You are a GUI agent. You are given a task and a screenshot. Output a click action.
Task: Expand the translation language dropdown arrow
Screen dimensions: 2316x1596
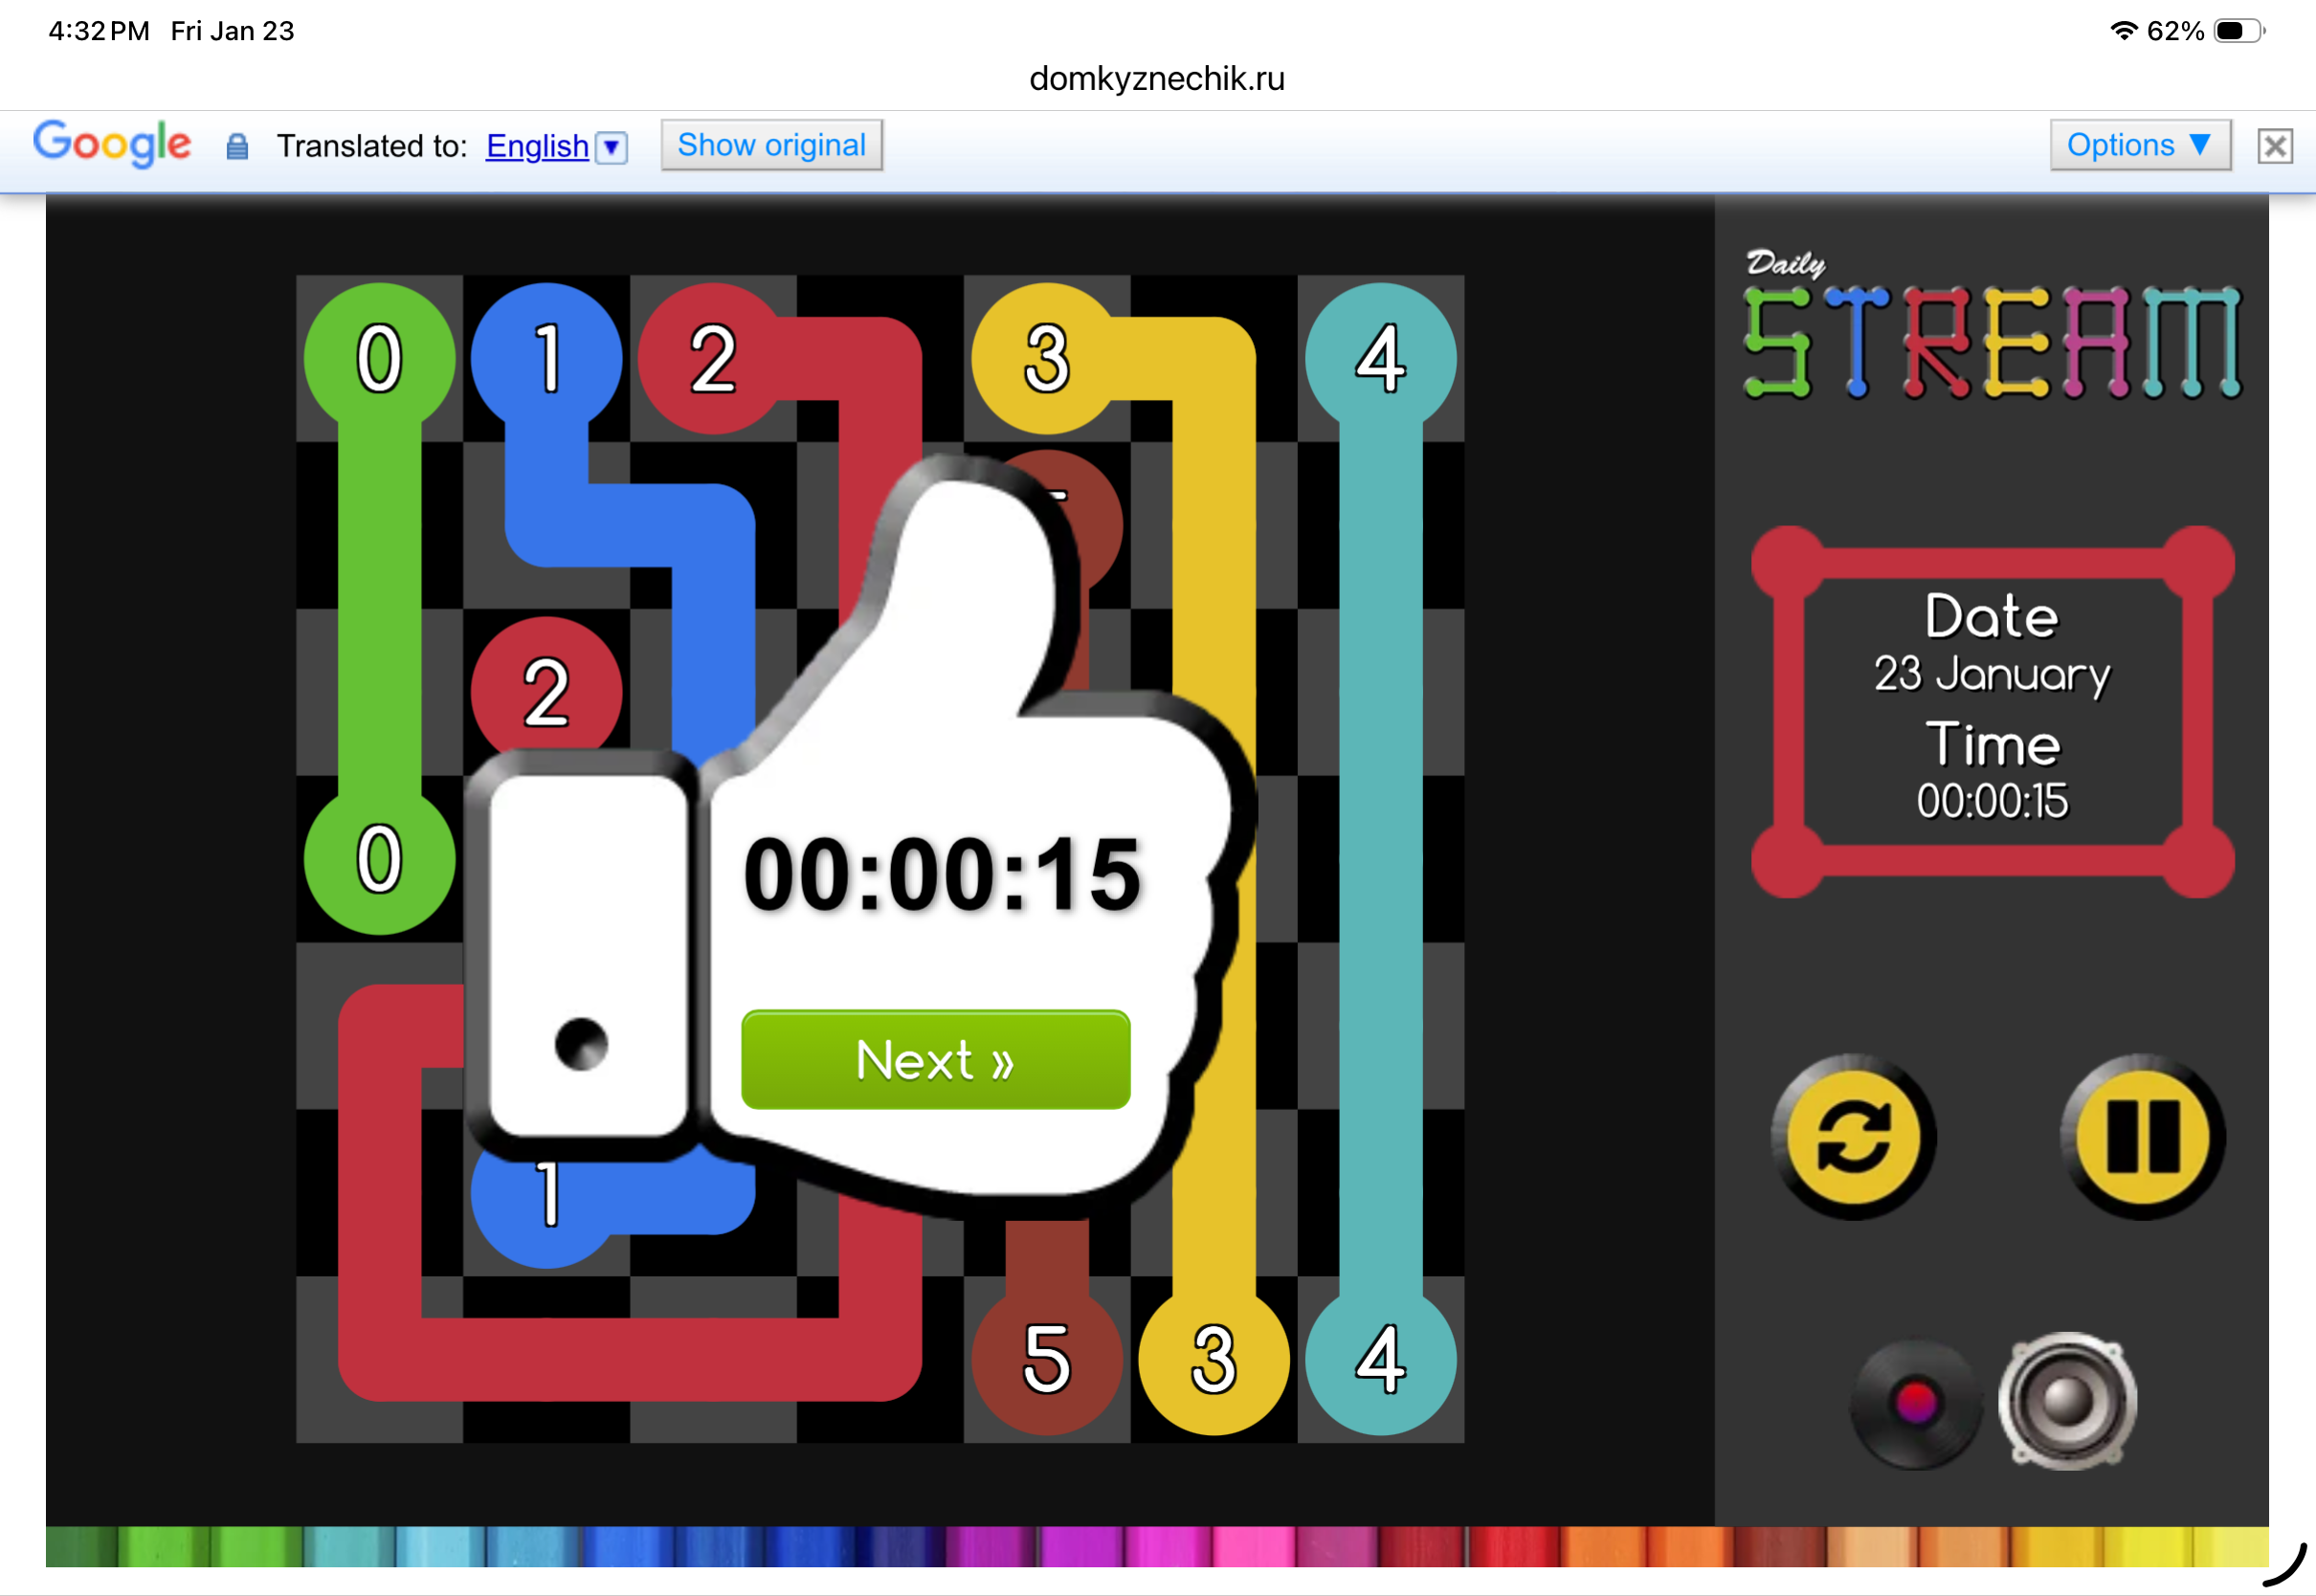click(x=612, y=148)
